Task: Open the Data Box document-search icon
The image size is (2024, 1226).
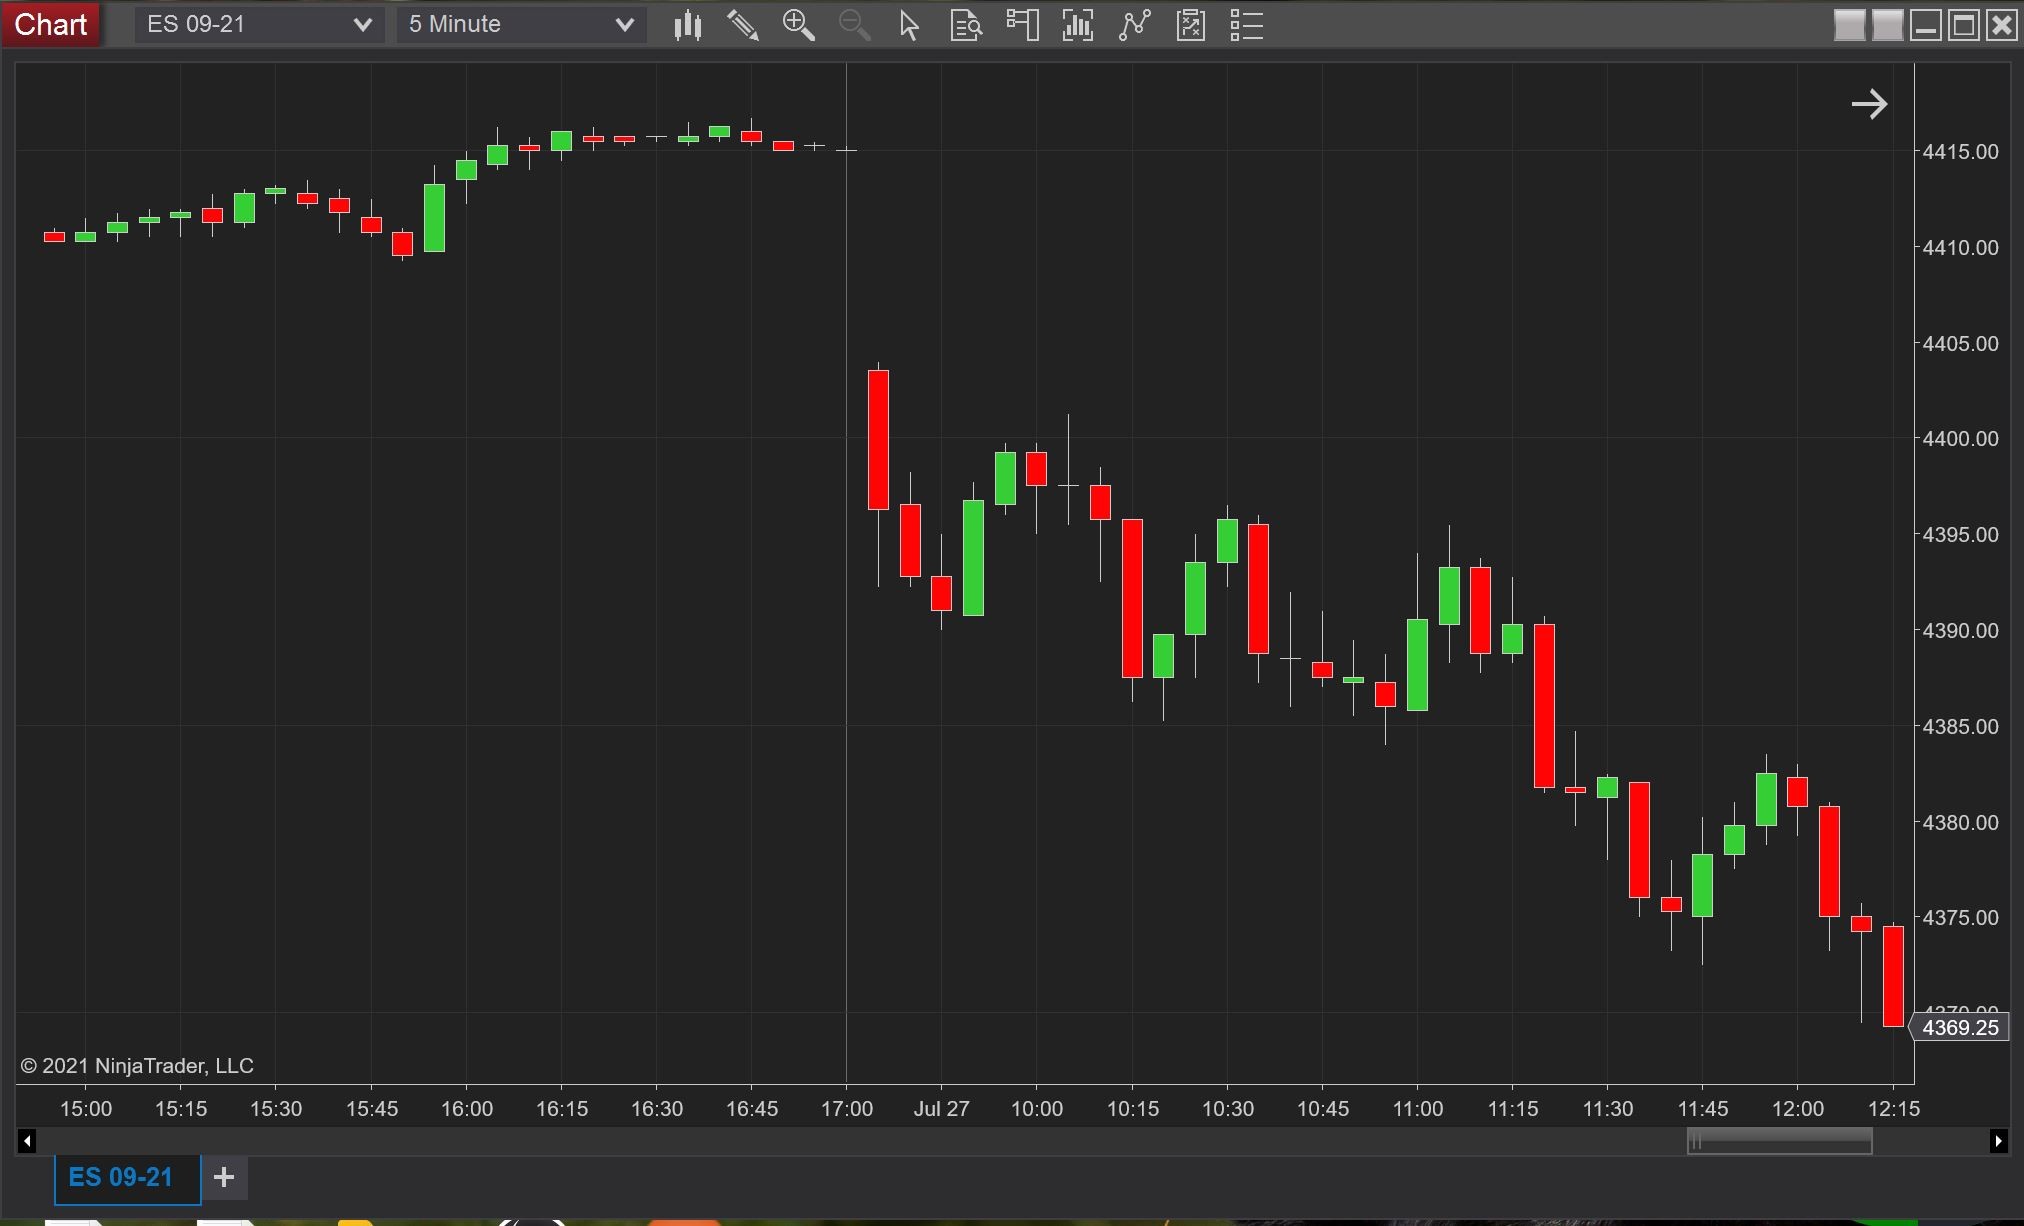Action: 965,25
